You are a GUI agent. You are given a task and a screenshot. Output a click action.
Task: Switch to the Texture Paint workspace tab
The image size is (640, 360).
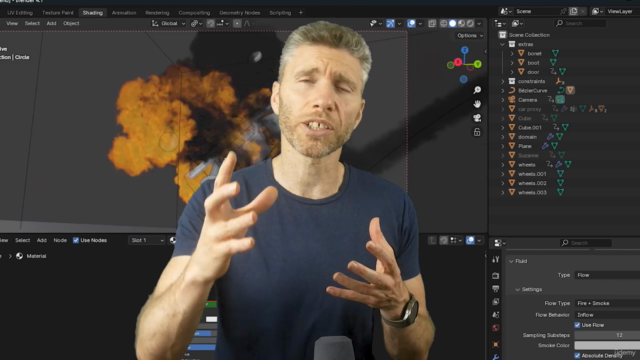coord(58,13)
